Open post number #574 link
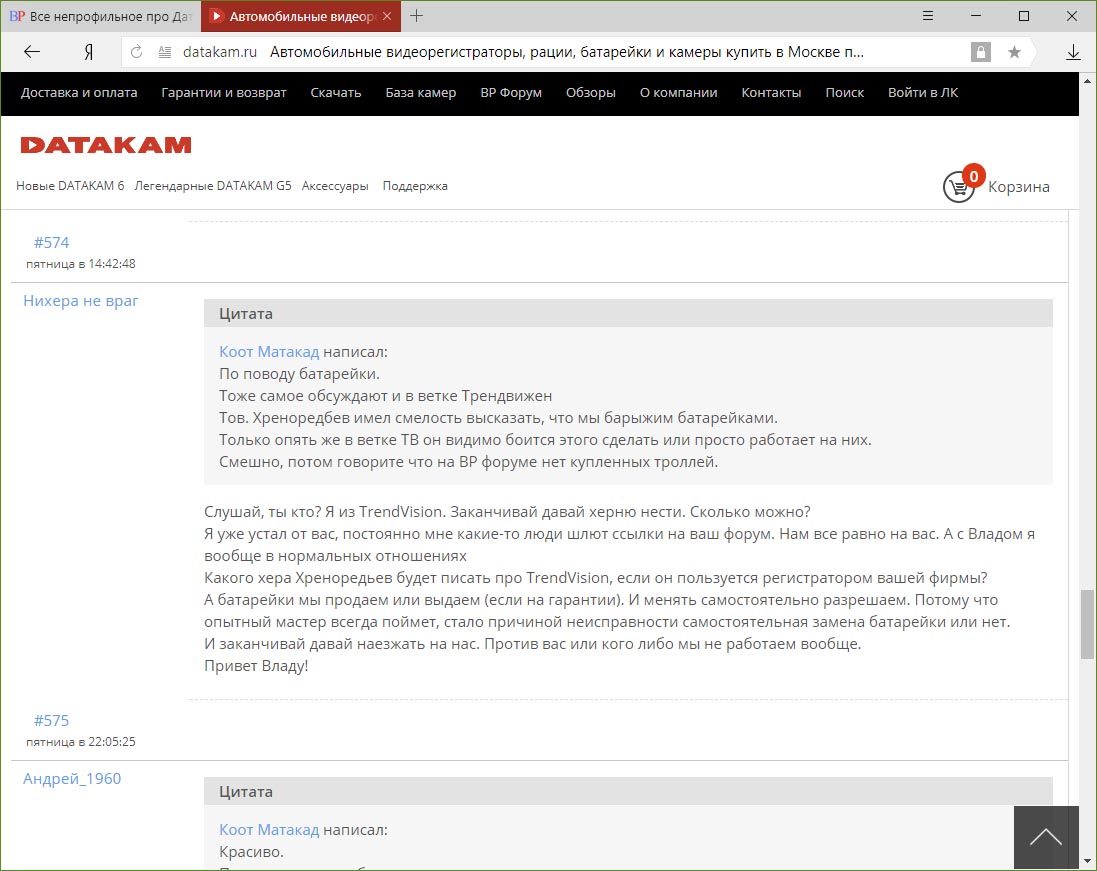Image resolution: width=1097 pixels, height=871 pixels. pos(51,242)
